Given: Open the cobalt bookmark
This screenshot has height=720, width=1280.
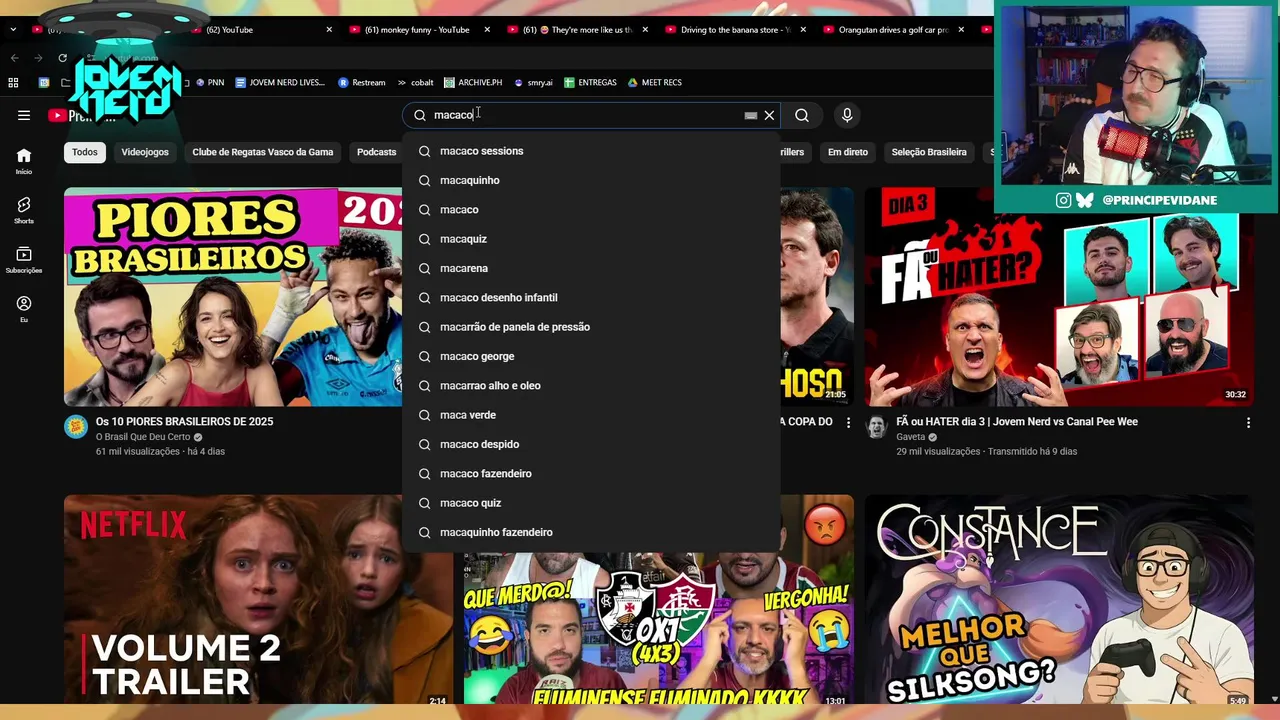Looking at the screenshot, I should [415, 82].
